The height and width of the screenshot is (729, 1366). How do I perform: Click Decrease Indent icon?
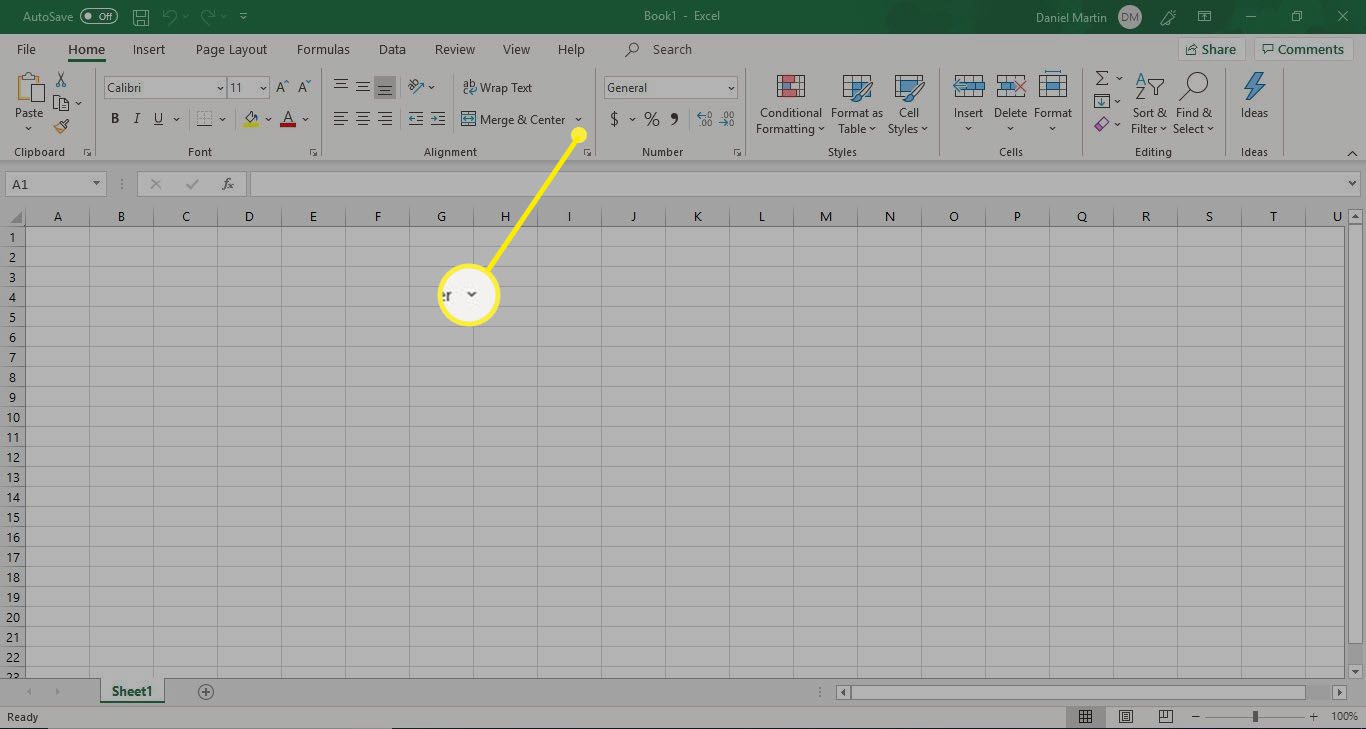pyautogui.click(x=416, y=119)
